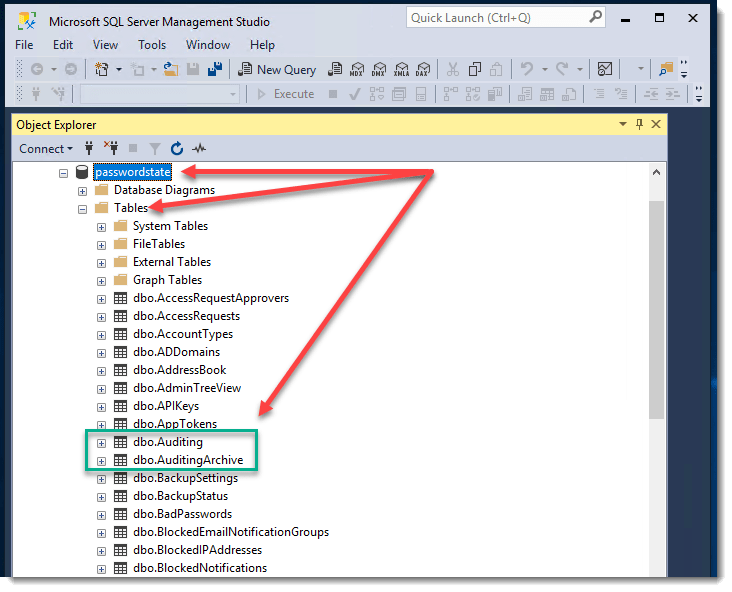
Task: Open the Activity Monitor icon
Action: coord(605,70)
